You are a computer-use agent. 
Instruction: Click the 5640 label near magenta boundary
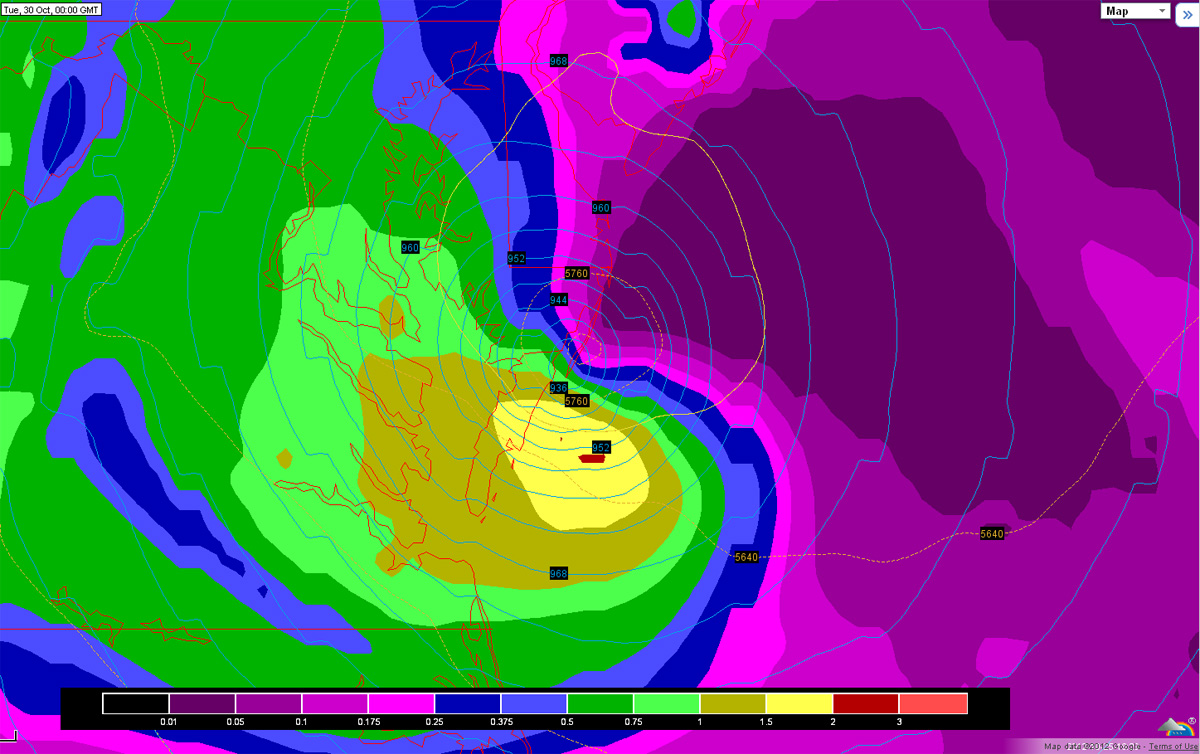[x=746, y=557]
